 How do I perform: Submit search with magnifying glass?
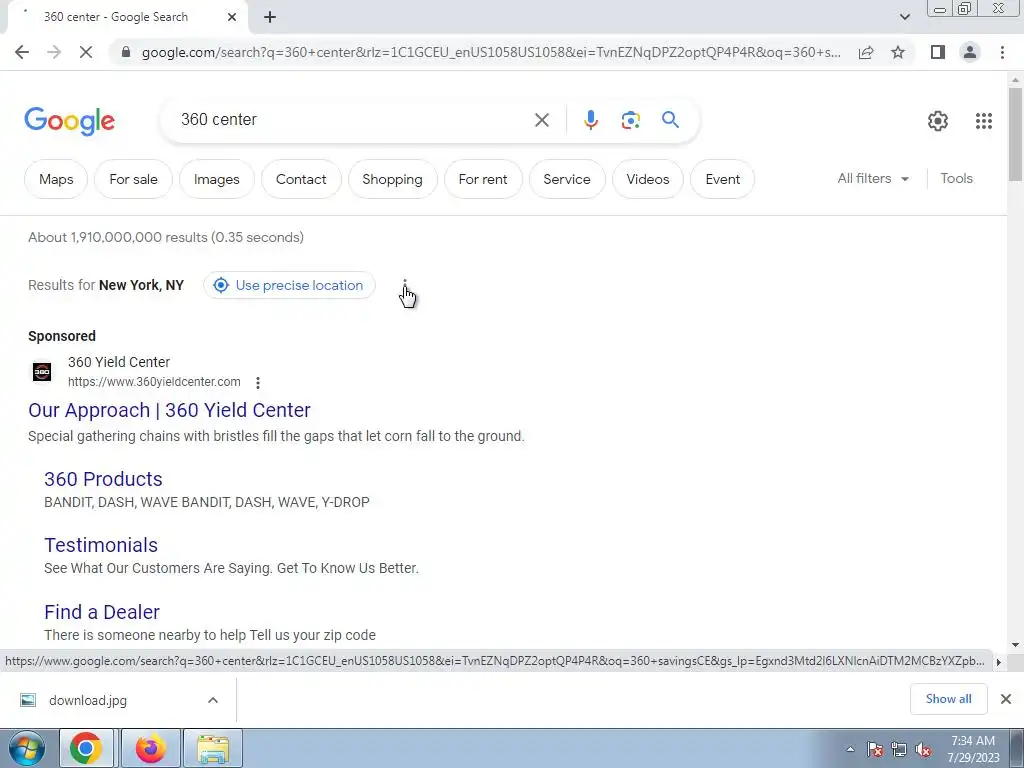(x=670, y=120)
